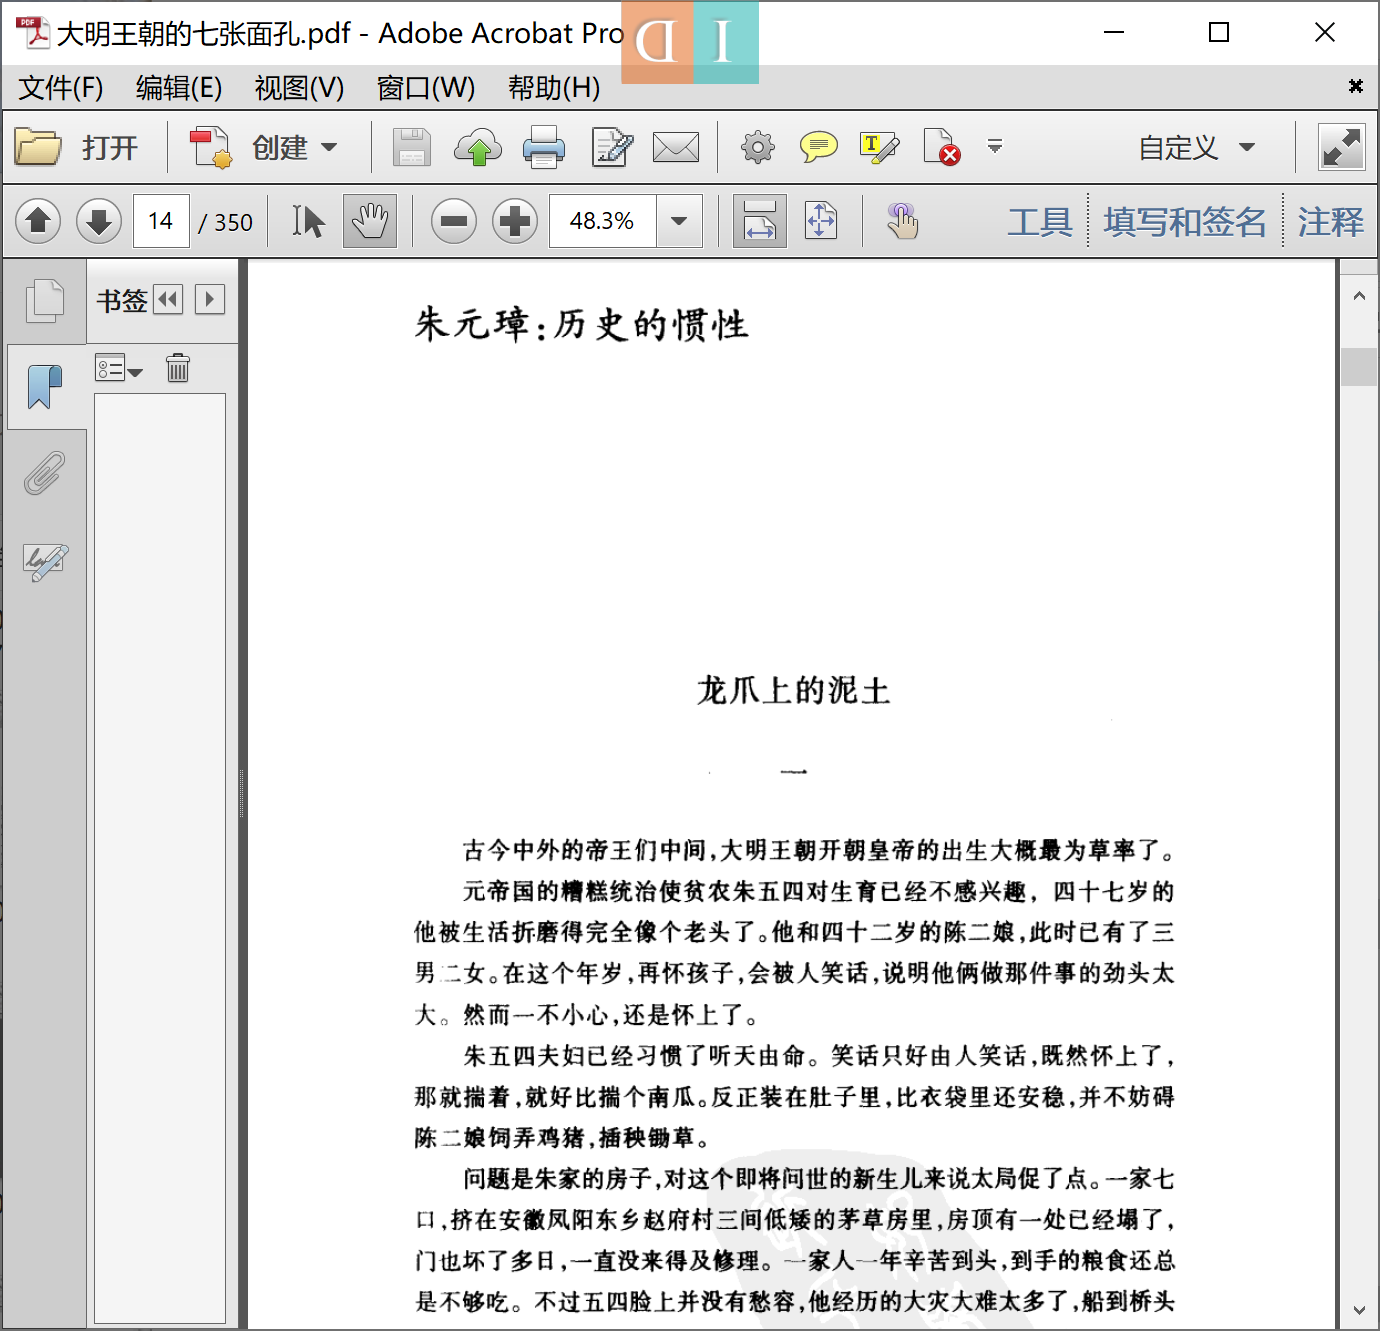Open the 编辑(E) menu
This screenshot has width=1380, height=1331.
tap(179, 88)
